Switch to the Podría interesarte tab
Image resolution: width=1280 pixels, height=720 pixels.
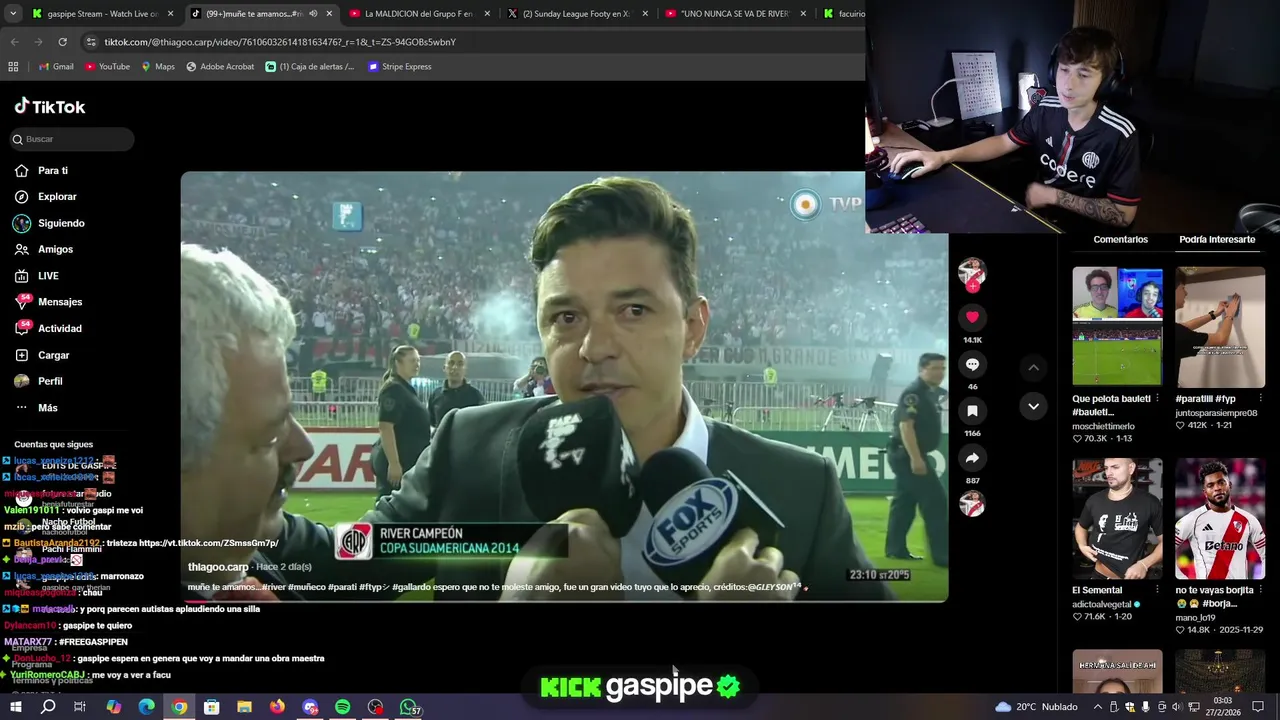point(1217,239)
